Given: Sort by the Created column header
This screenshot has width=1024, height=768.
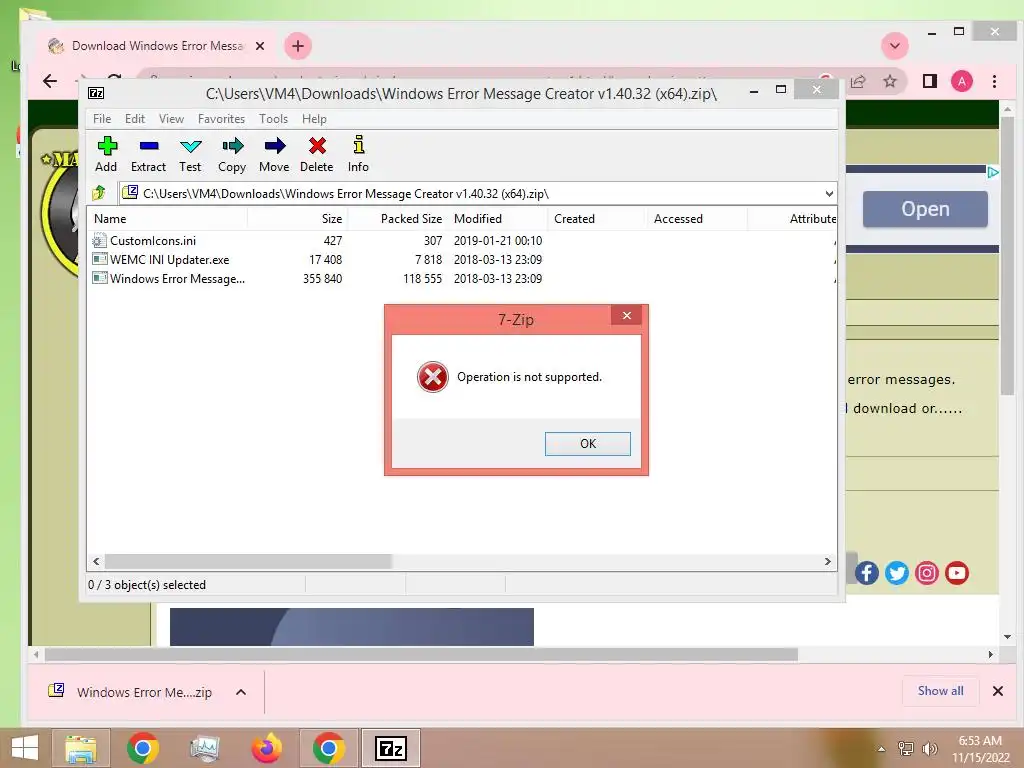Looking at the screenshot, I should click(598, 219).
